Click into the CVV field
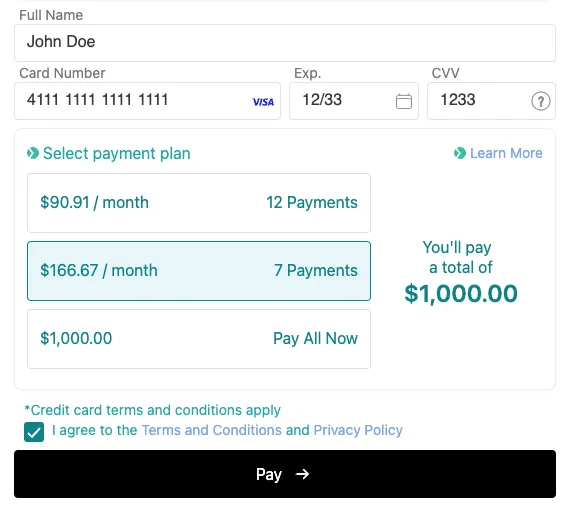 click(x=491, y=101)
